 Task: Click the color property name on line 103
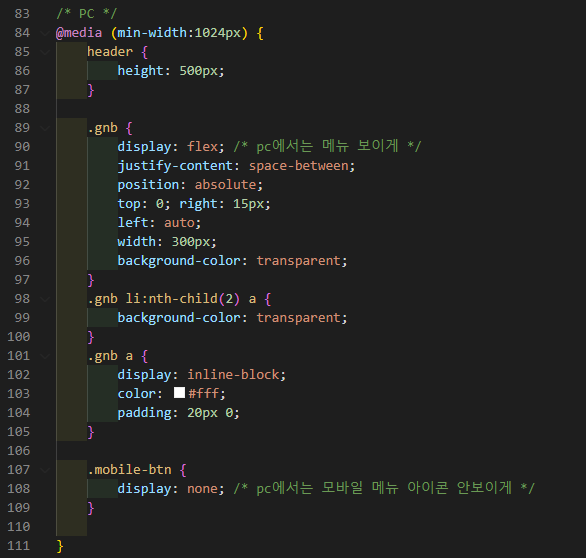point(136,394)
